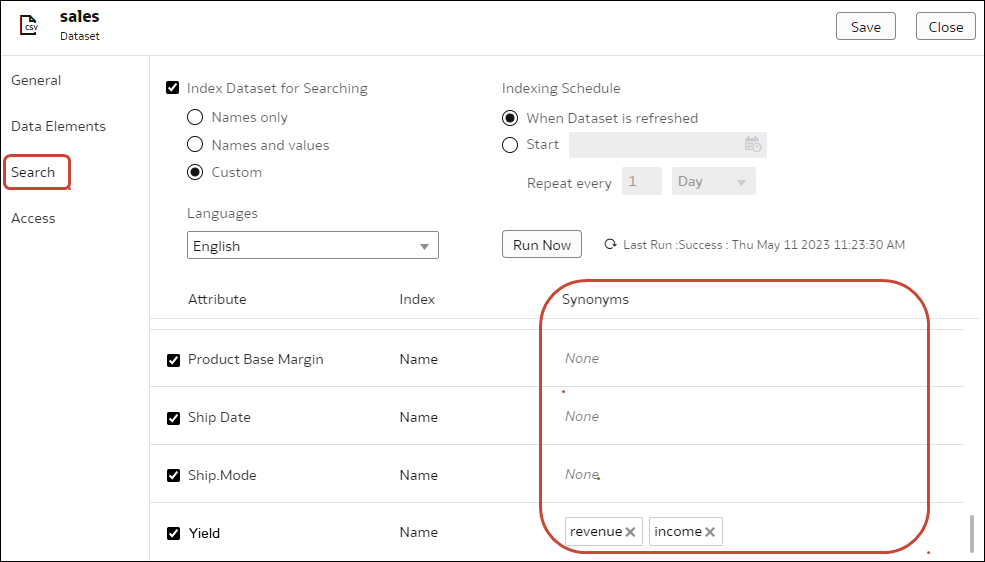The width and height of the screenshot is (985, 562).
Task: Click Index value for Product Base Margin
Action: click(418, 359)
